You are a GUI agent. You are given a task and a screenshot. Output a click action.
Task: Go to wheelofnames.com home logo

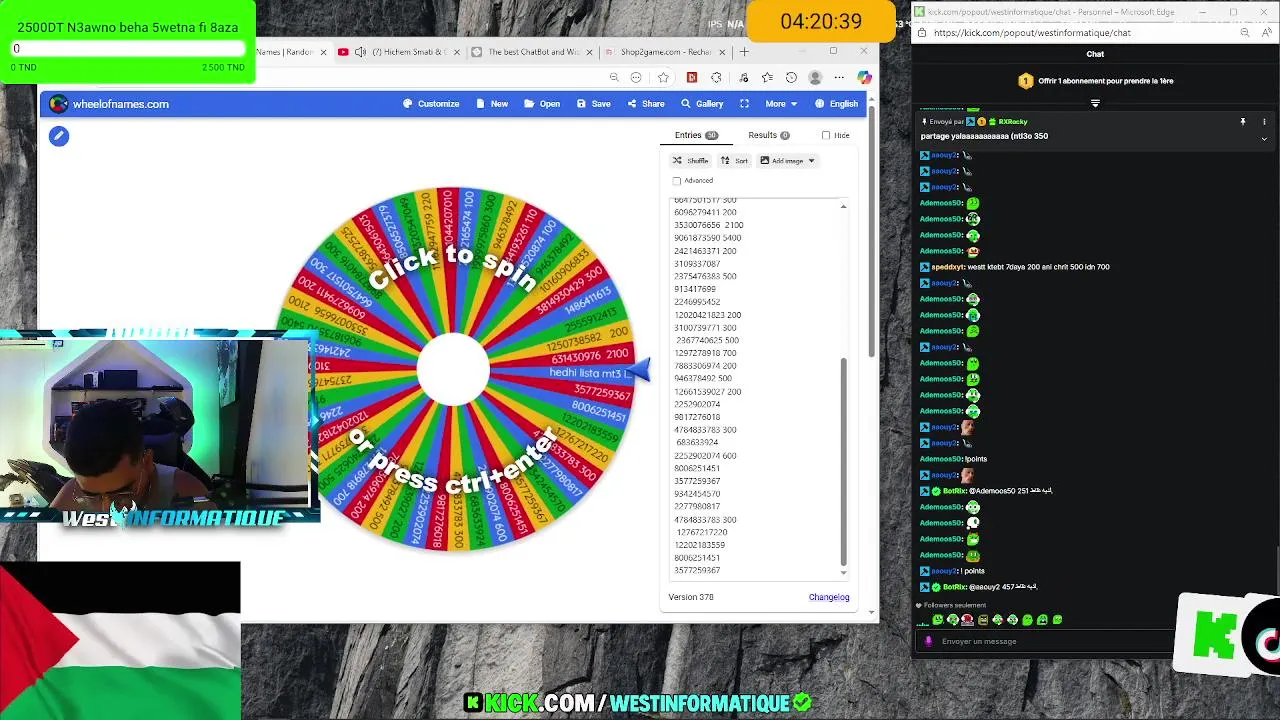tap(109, 104)
